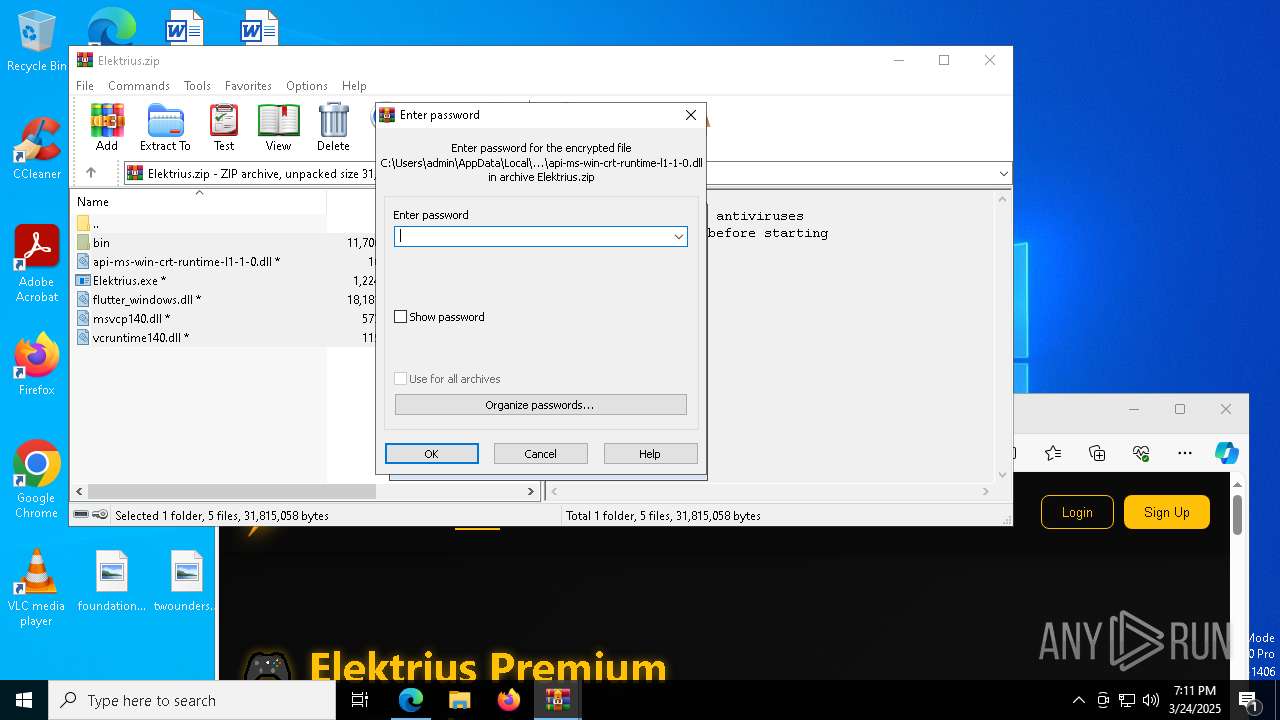Image resolution: width=1280 pixels, height=720 pixels.
Task: Click the Edge page vertical scrollbar
Action: (1237, 514)
